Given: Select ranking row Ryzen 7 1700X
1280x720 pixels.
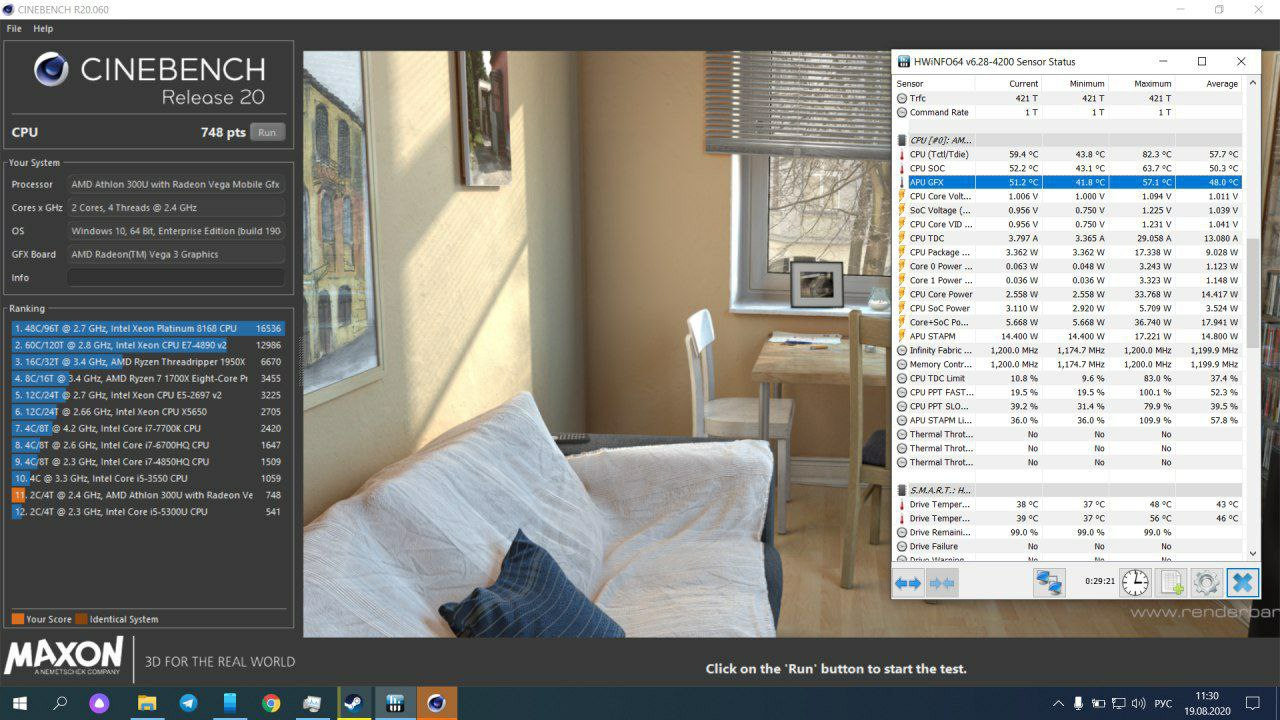Looking at the screenshot, I should [x=148, y=378].
